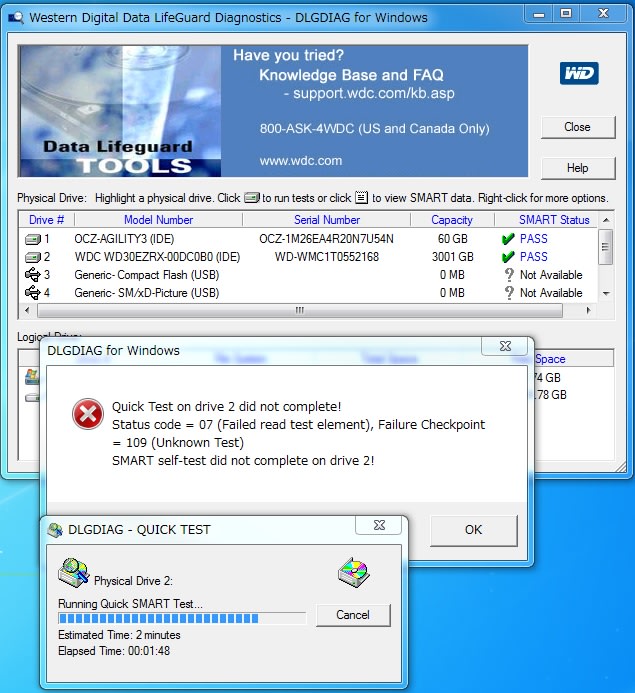The image size is (635, 693).
Task: Click the question mark for Compact Flash drive
Action: click(509, 275)
